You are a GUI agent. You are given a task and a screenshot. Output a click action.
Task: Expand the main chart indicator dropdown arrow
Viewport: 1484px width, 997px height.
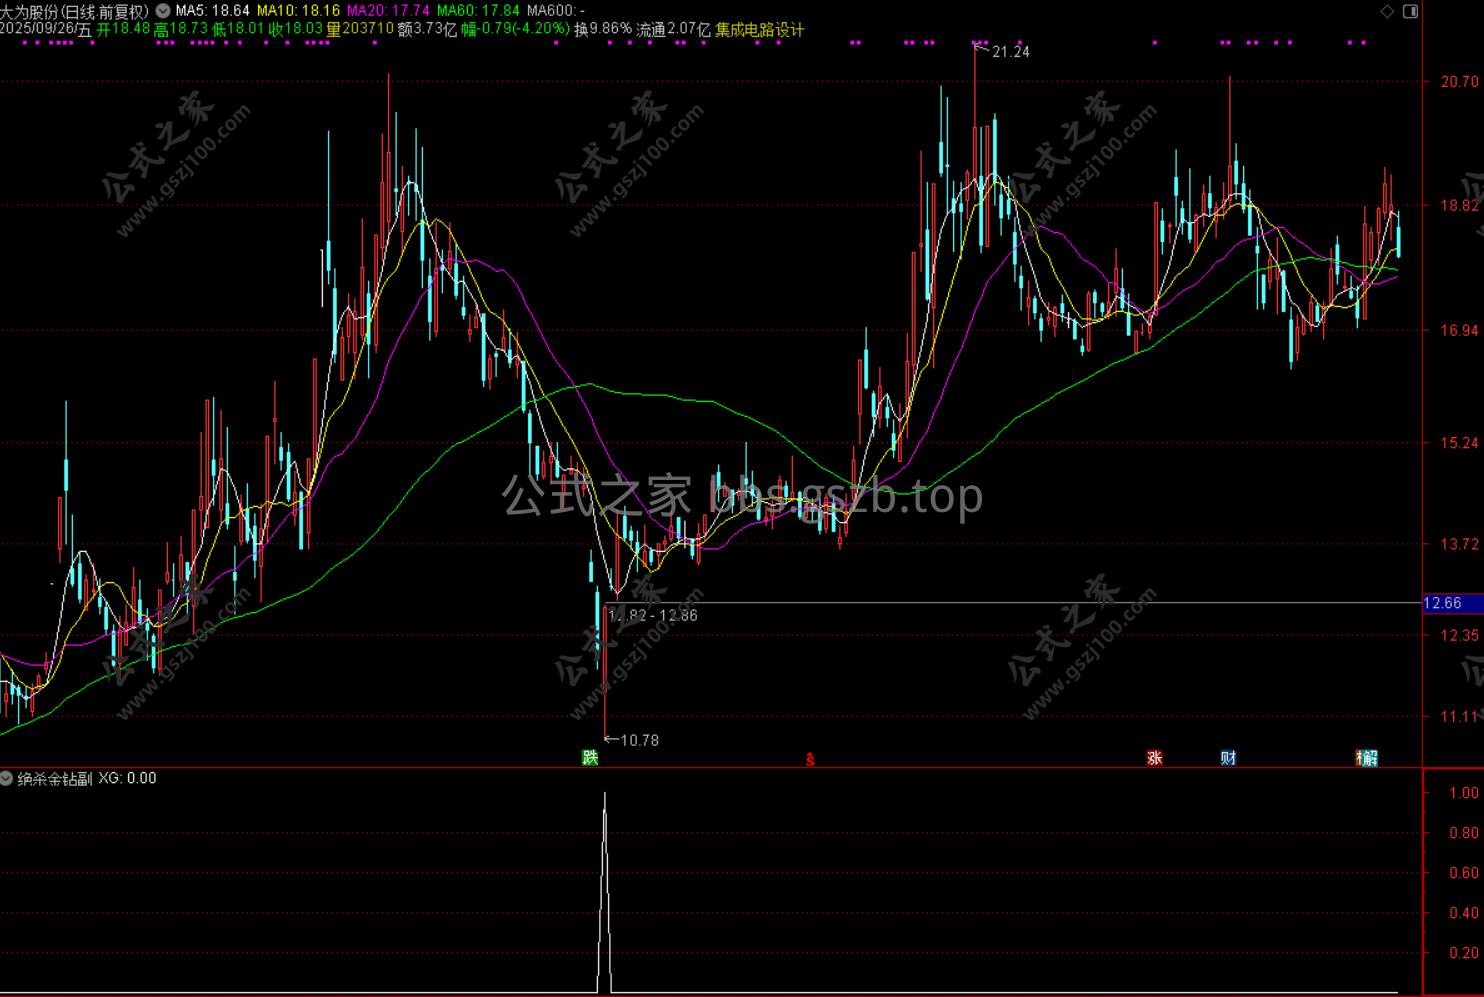(162, 11)
